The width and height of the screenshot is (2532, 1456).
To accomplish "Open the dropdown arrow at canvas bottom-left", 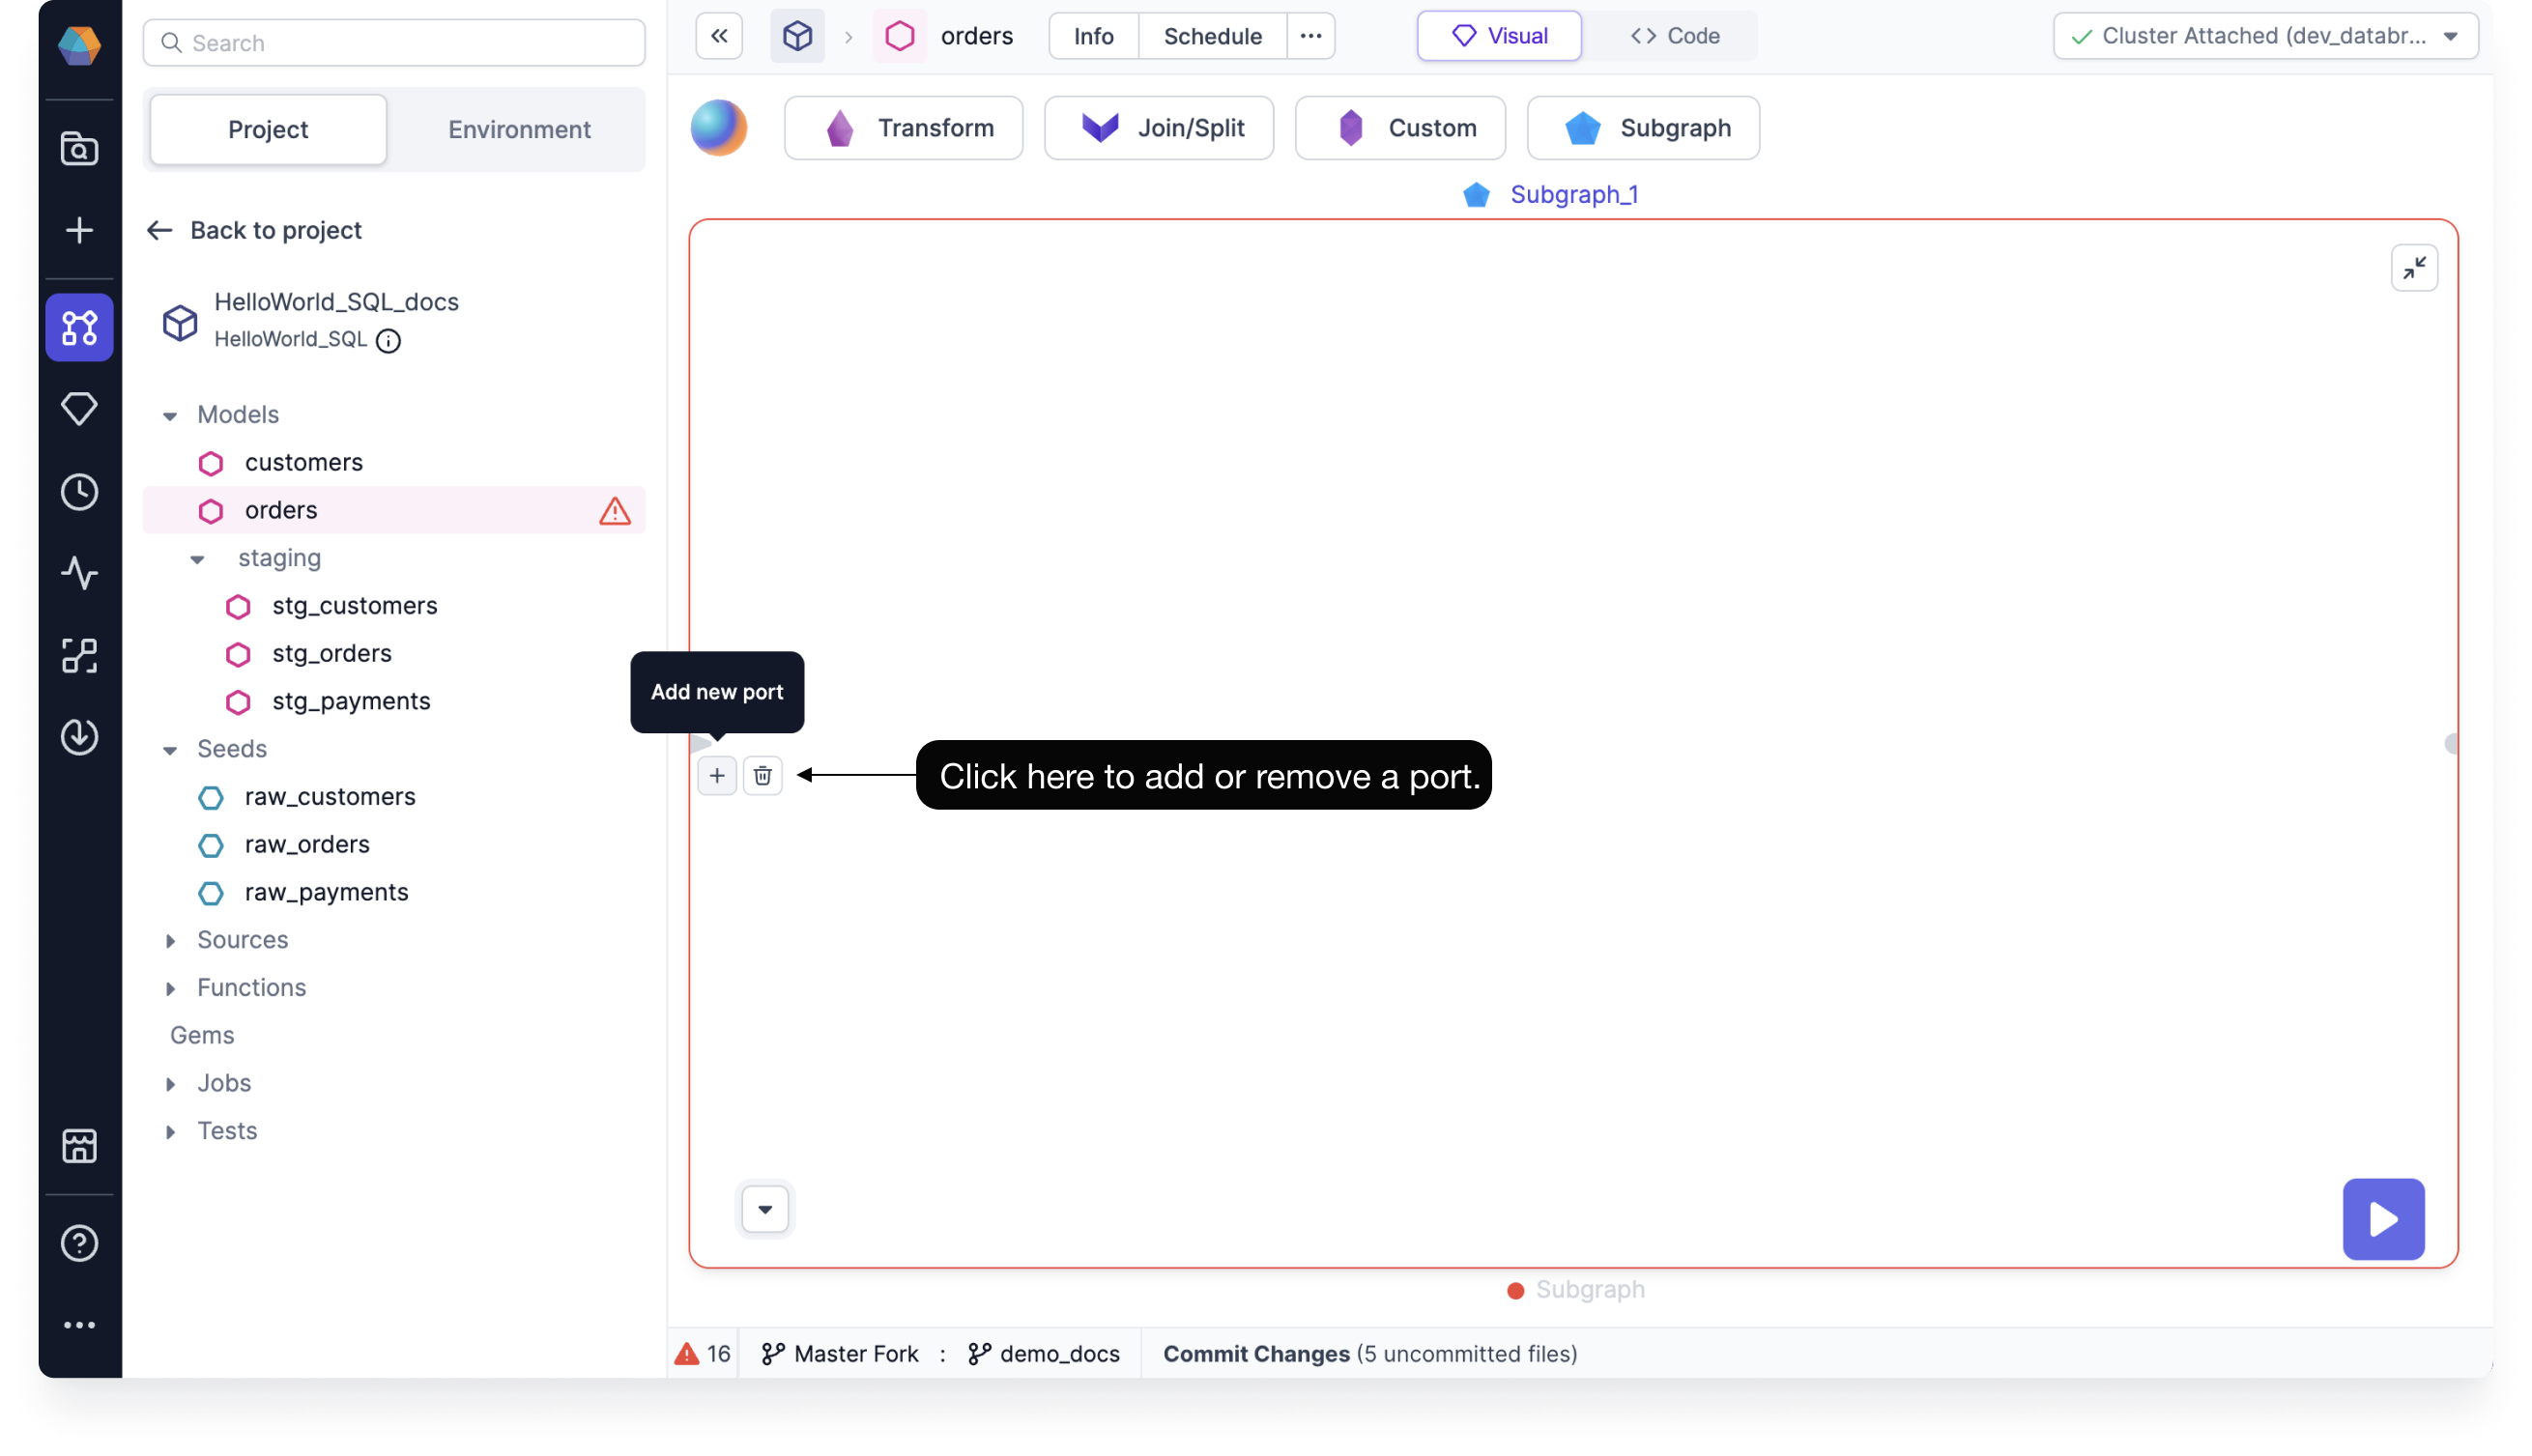I will pyautogui.click(x=765, y=1210).
